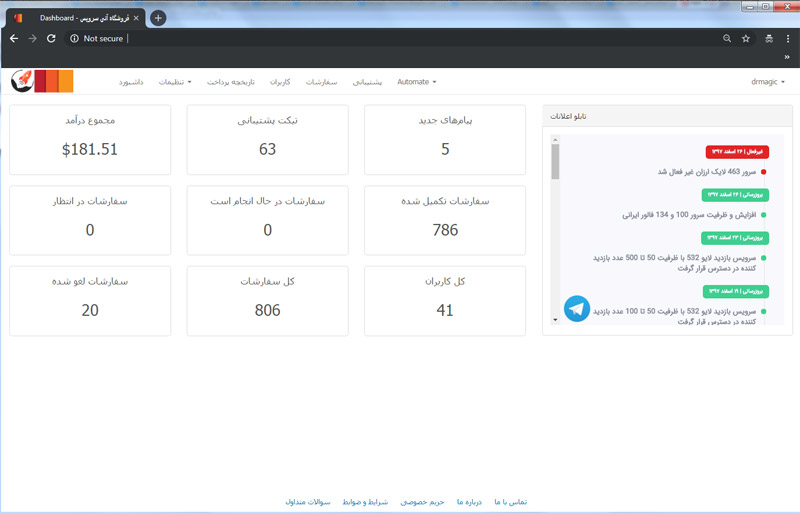This screenshot has height=513, width=800.
Task: Open the شرایط و ضوابط footer link
Action: click(365, 502)
